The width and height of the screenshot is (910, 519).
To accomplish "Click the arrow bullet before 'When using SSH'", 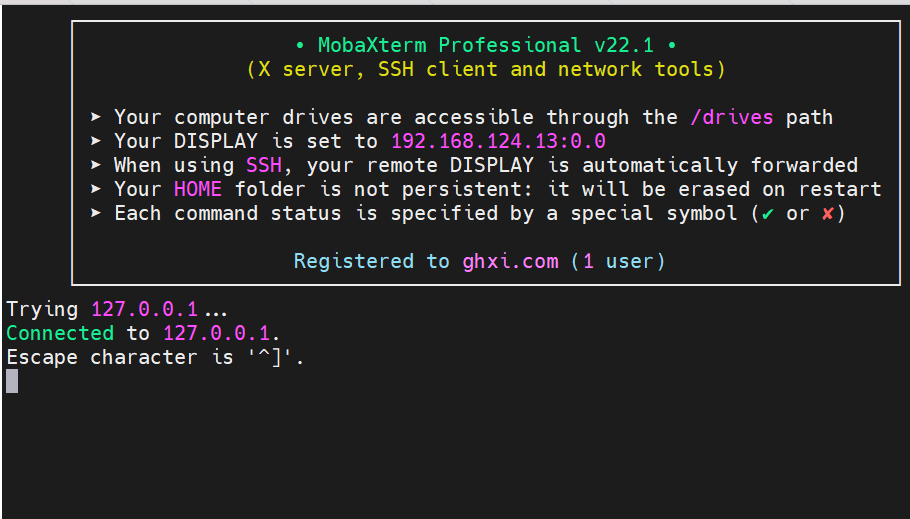I will pyautogui.click(x=96, y=165).
